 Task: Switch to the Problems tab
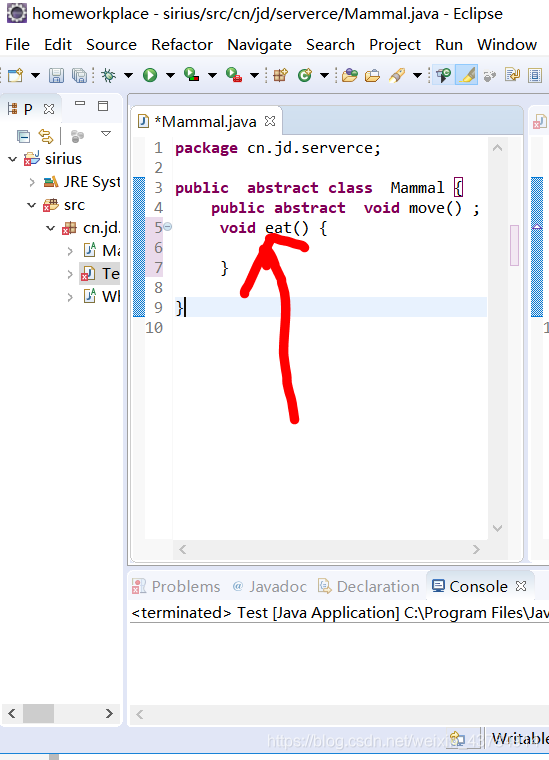tap(176, 586)
